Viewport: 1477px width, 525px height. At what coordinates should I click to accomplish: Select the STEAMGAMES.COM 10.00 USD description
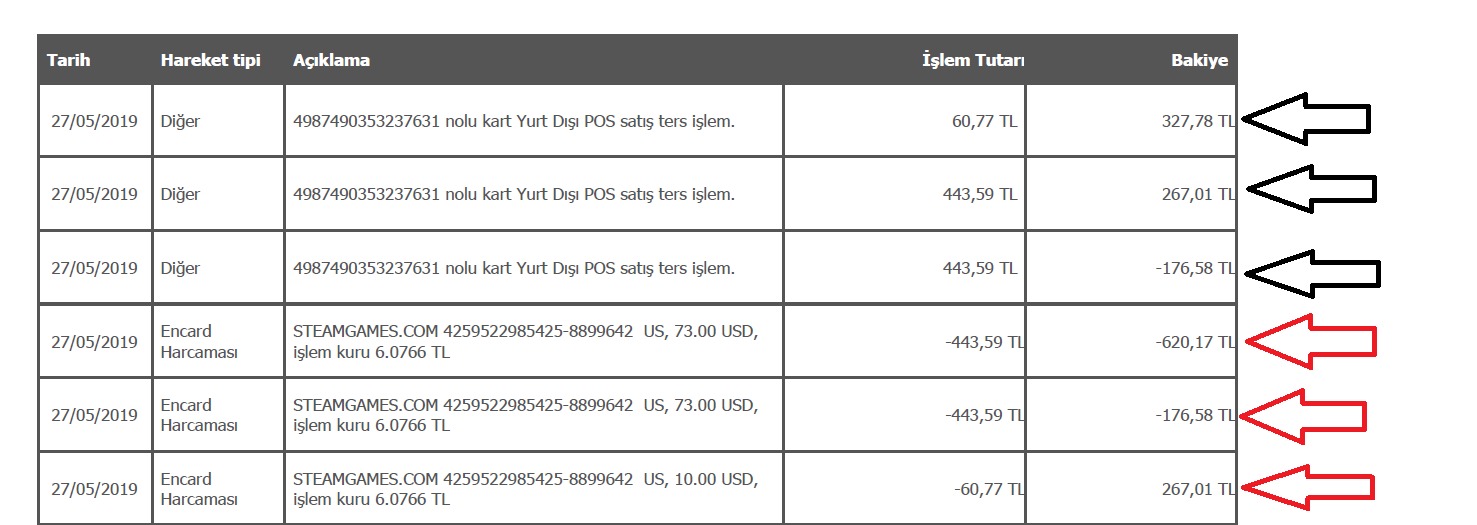525,488
